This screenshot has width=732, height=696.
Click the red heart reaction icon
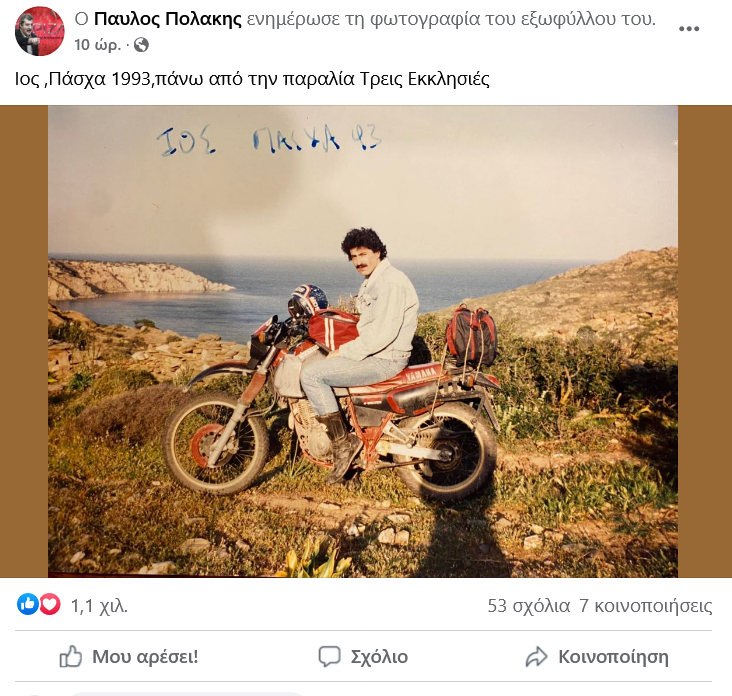[49, 604]
